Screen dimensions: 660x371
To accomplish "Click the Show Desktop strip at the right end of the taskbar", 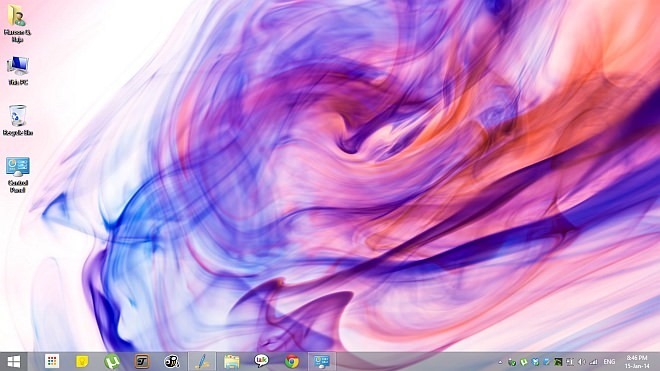I will coord(658,362).
